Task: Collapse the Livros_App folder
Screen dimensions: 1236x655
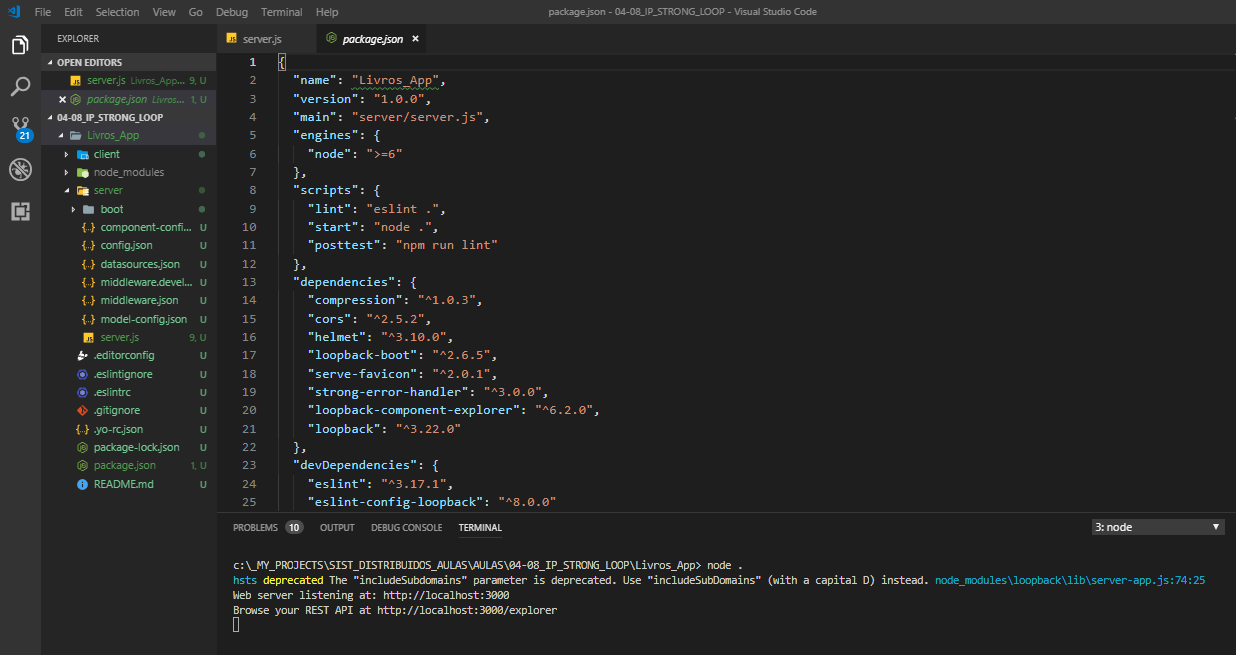Action: [61, 135]
